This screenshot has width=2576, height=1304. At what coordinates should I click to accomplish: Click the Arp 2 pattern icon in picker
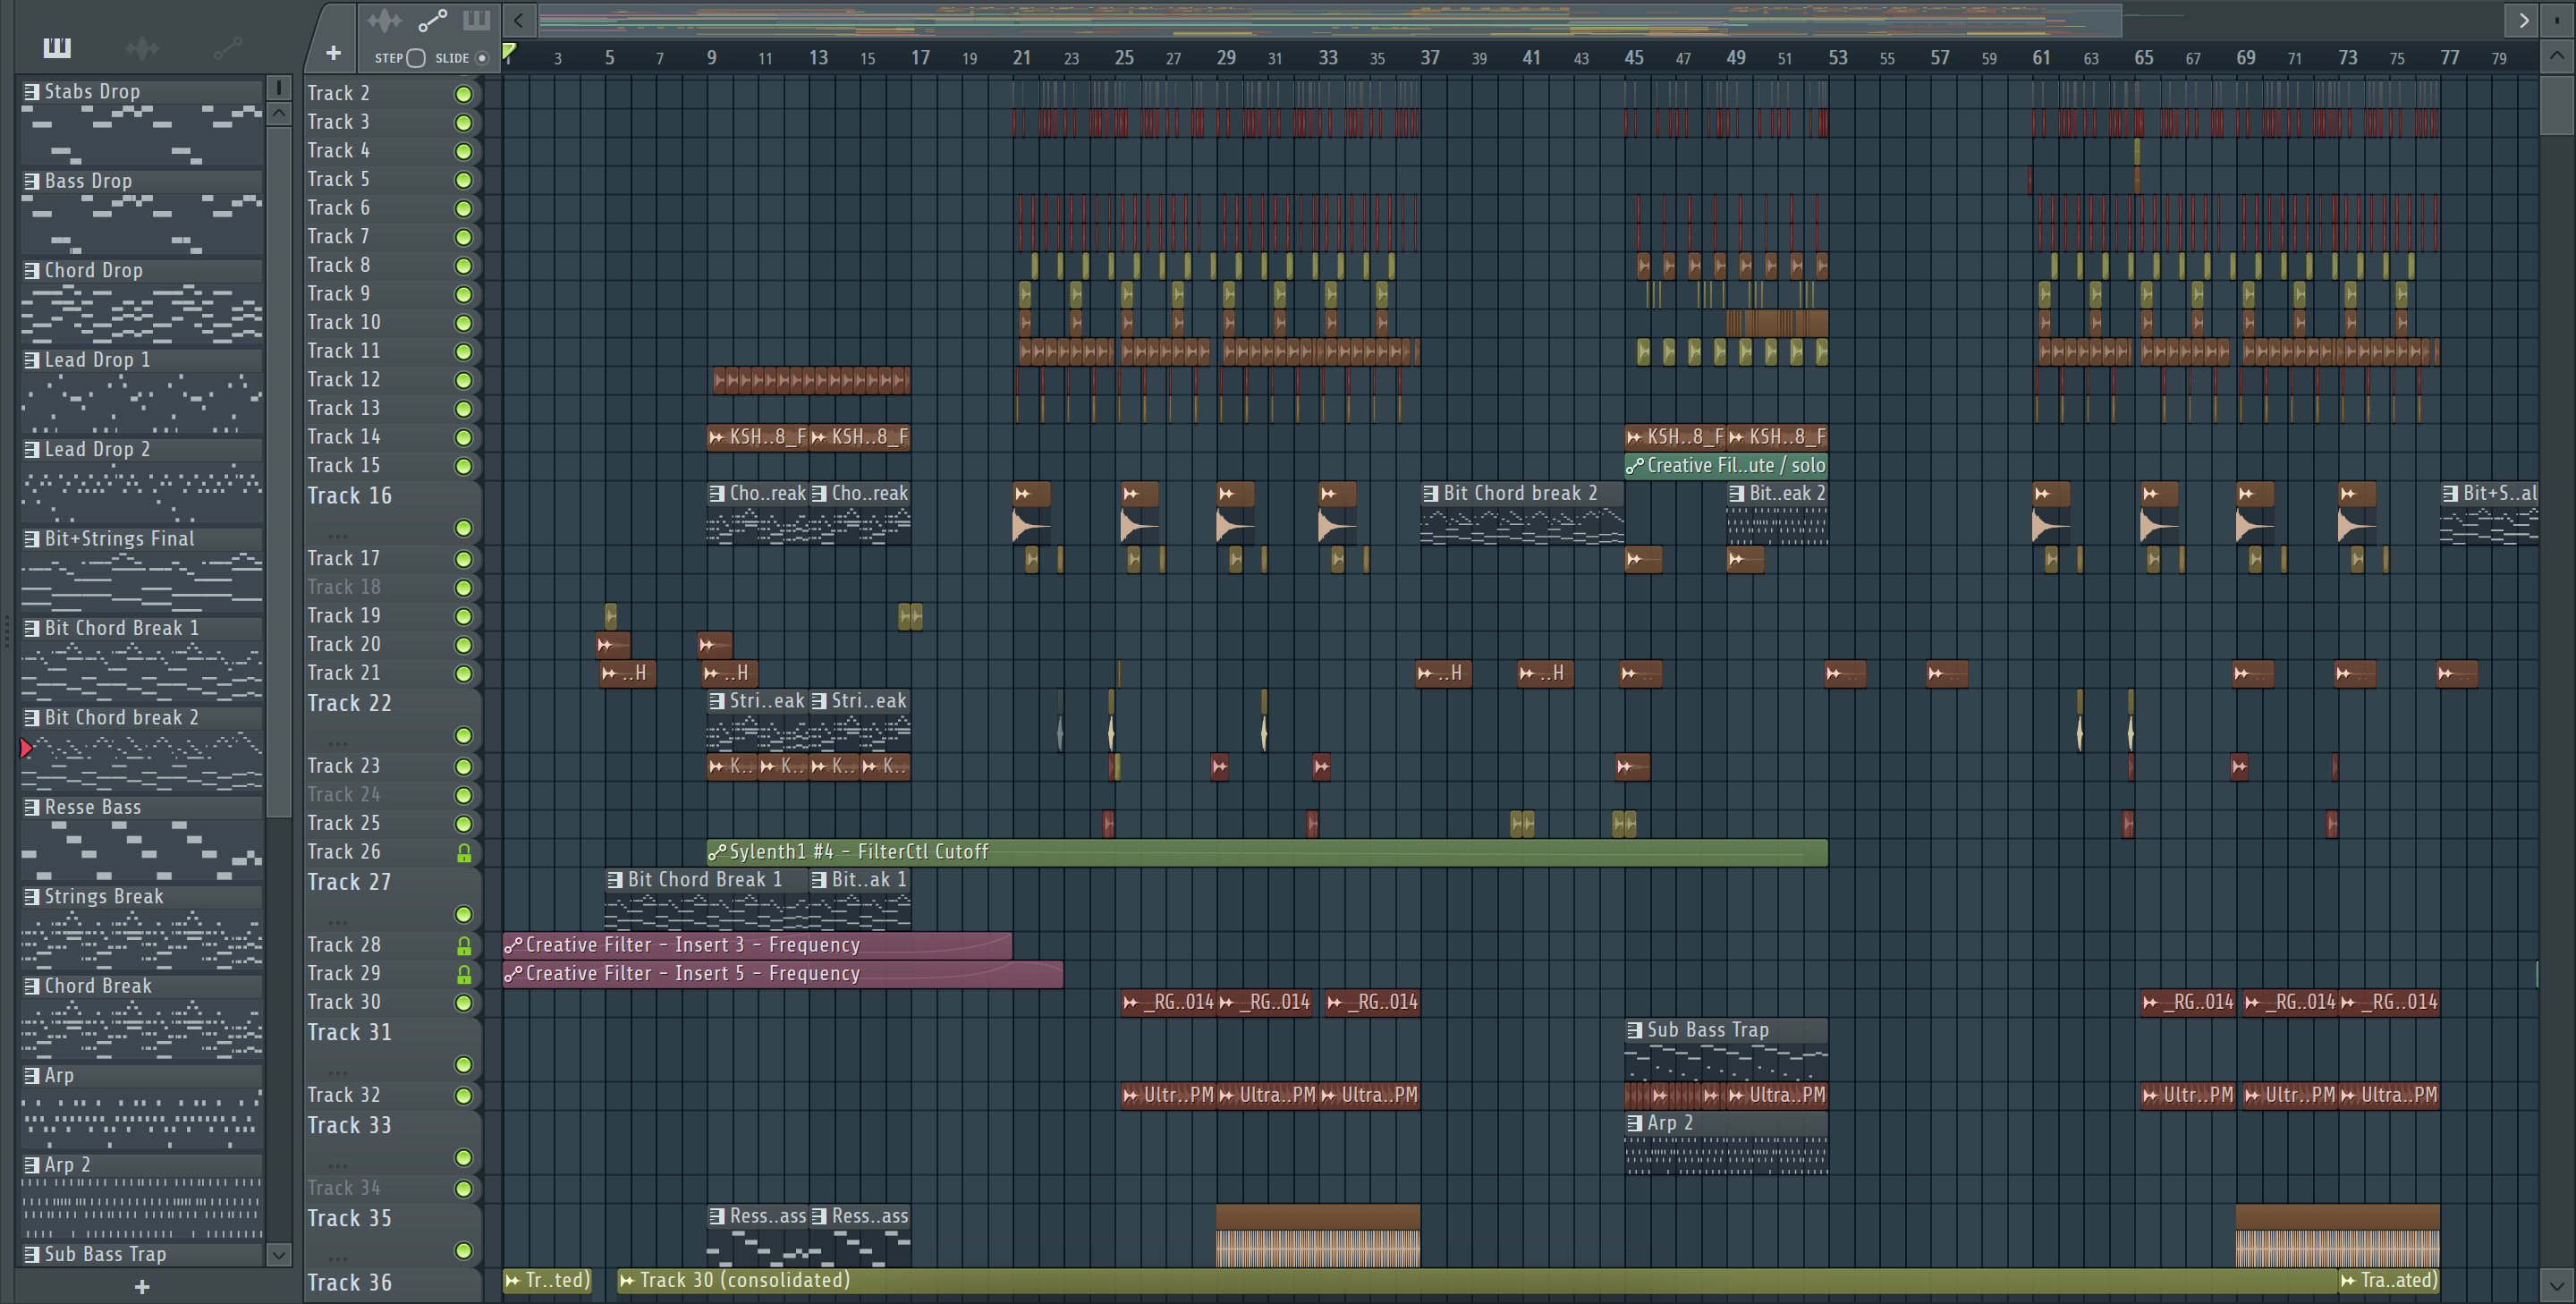[31, 1165]
